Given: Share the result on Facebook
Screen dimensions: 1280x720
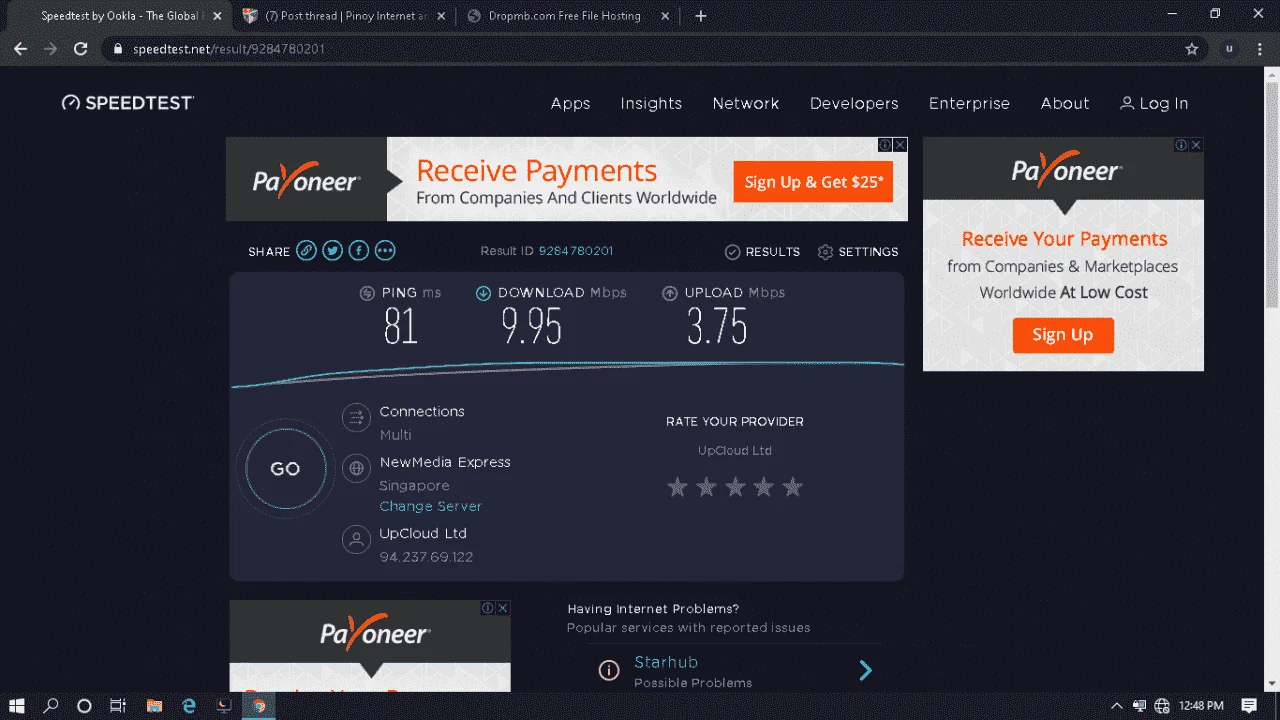Looking at the screenshot, I should pyautogui.click(x=358, y=251).
